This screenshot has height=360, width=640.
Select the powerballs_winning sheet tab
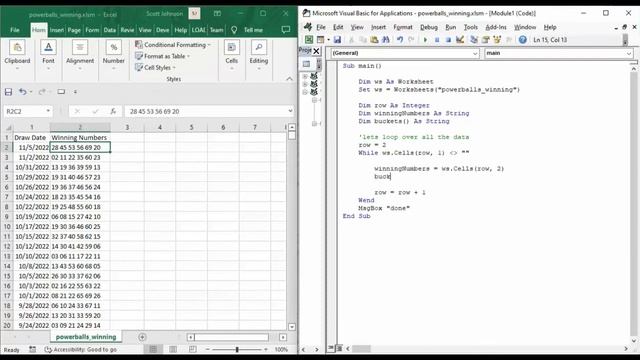pos(86,337)
